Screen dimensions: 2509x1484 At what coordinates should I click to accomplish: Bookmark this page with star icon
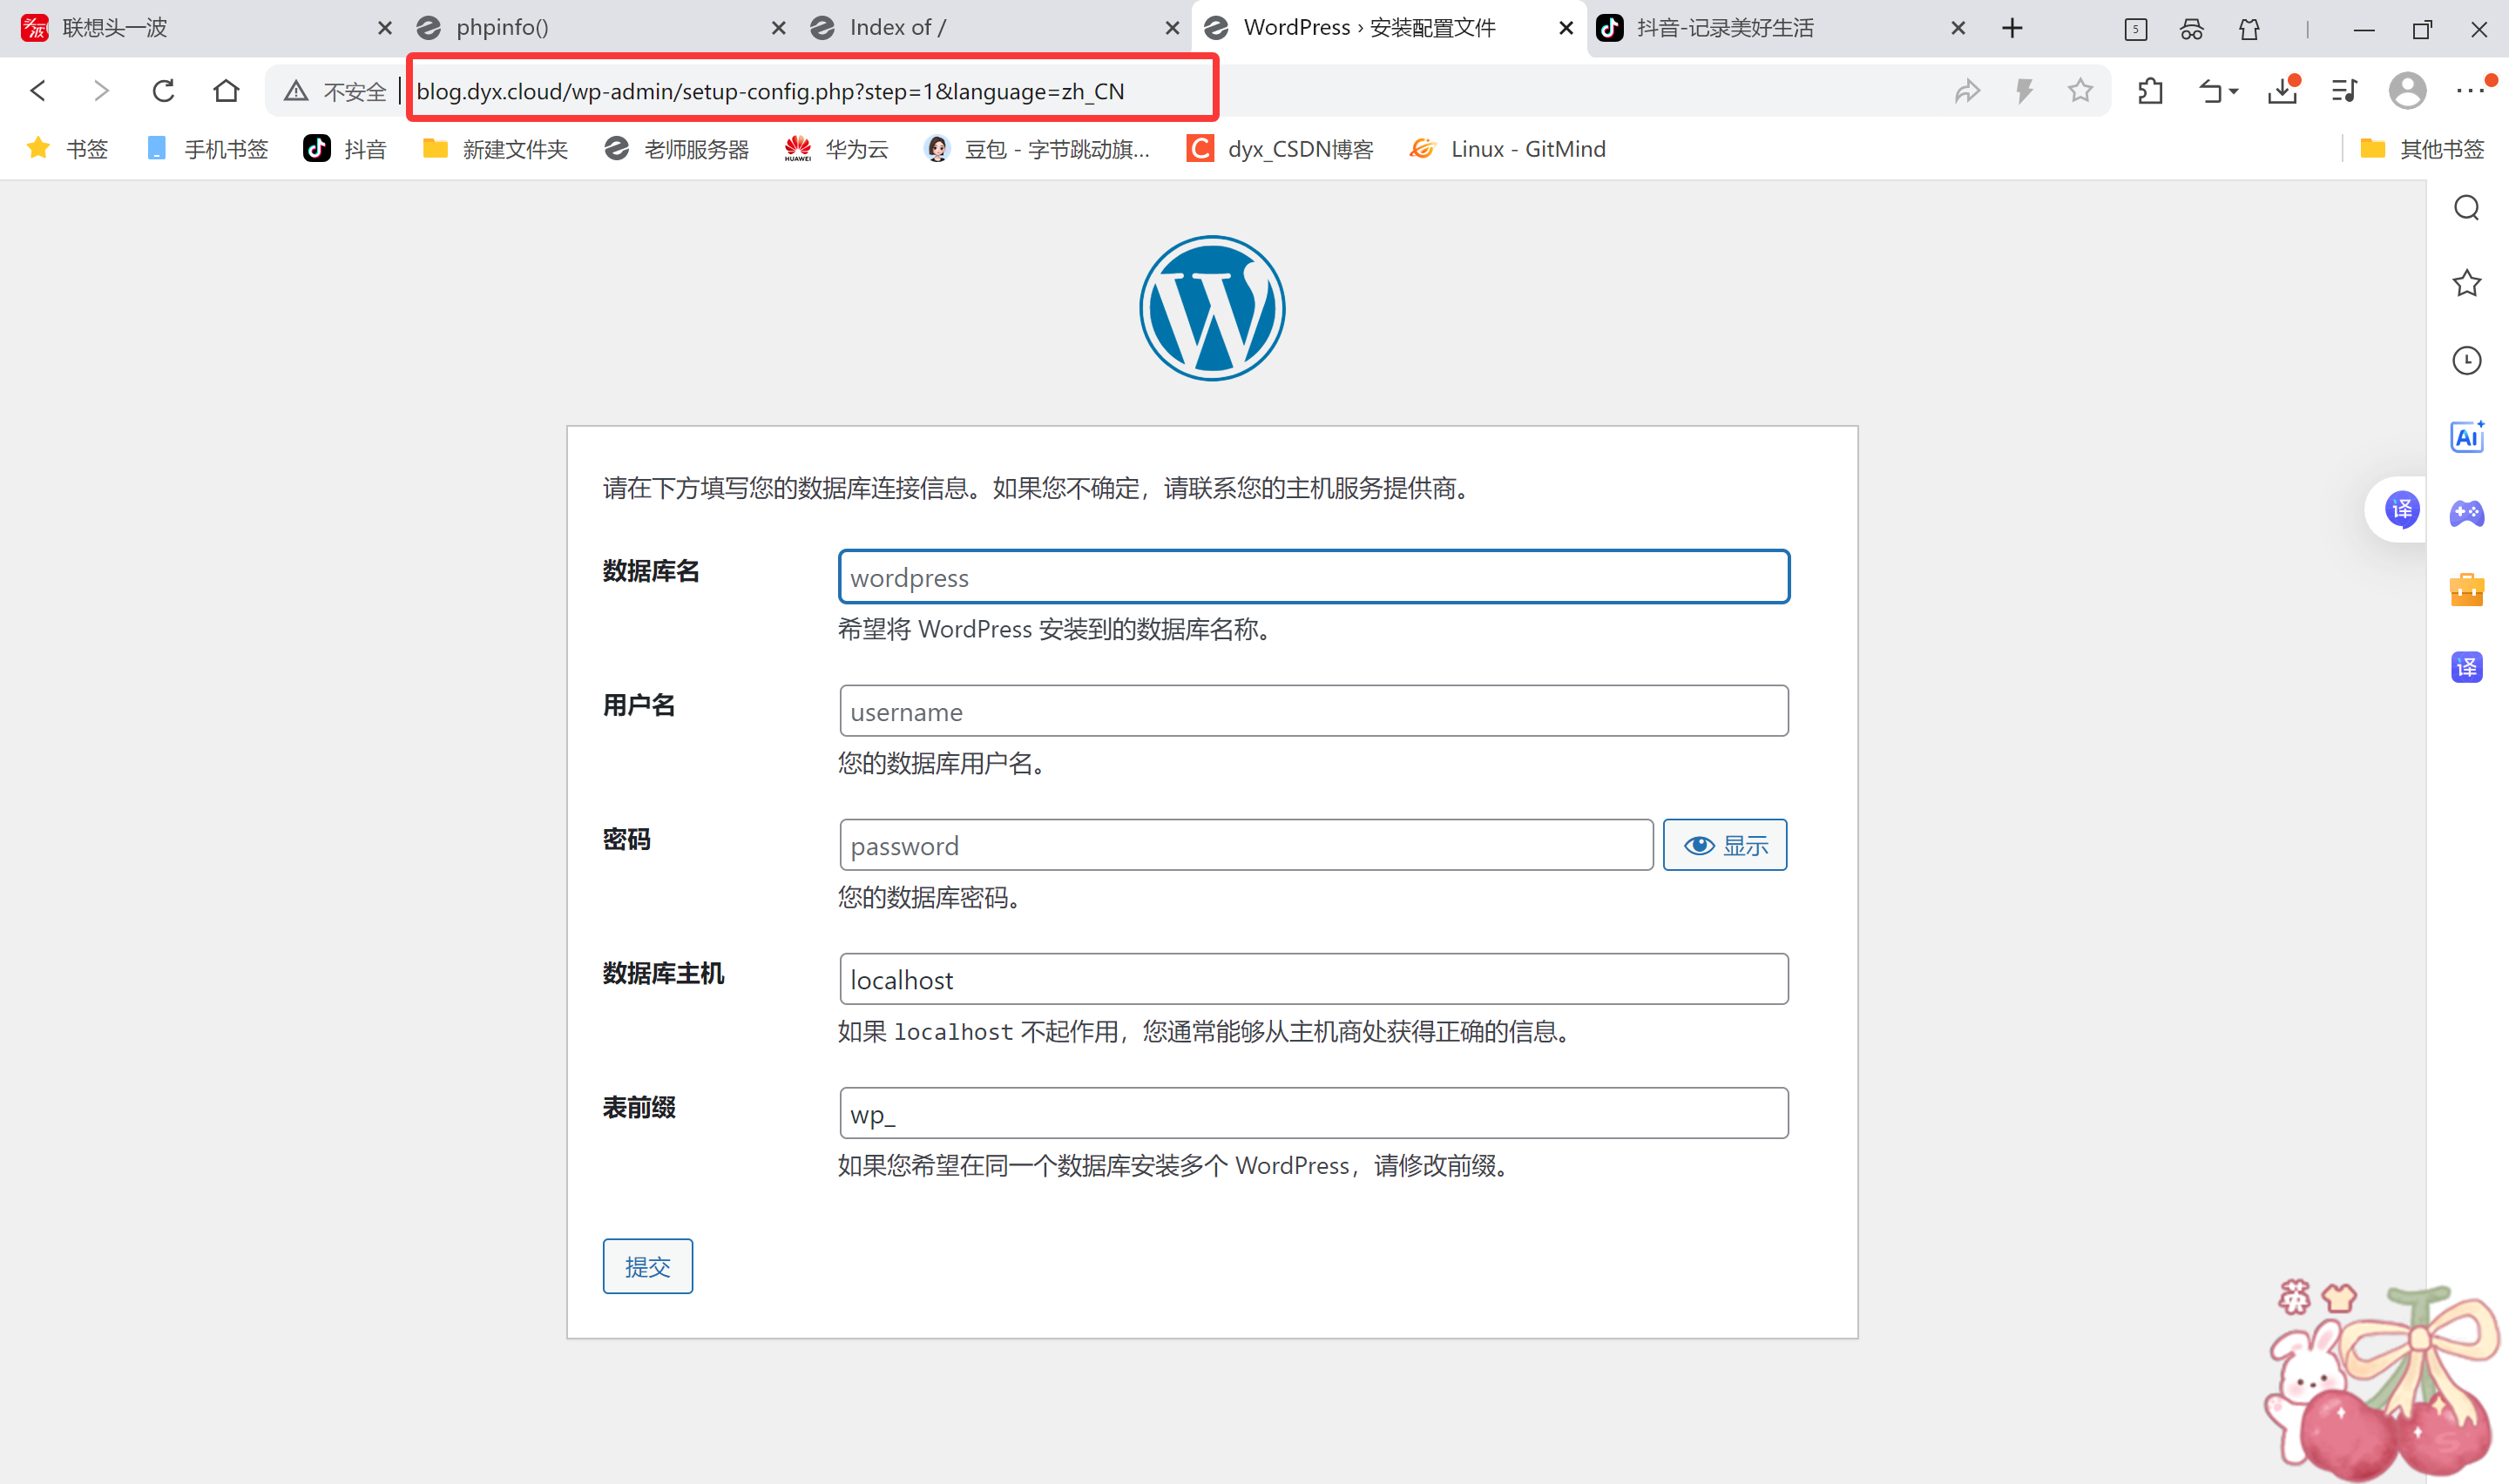tap(2080, 91)
